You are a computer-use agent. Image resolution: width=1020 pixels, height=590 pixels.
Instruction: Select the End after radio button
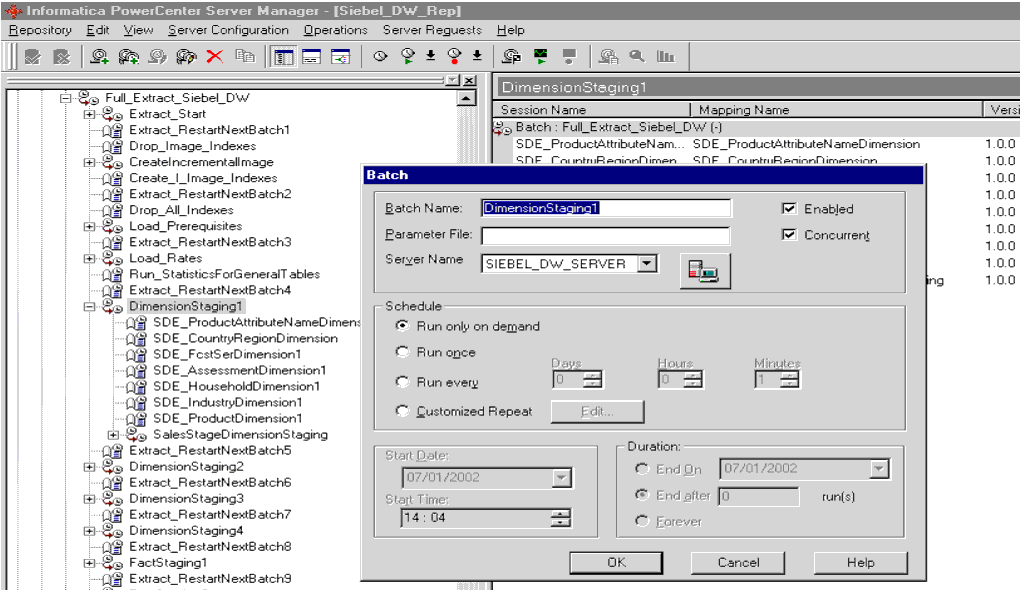point(642,495)
